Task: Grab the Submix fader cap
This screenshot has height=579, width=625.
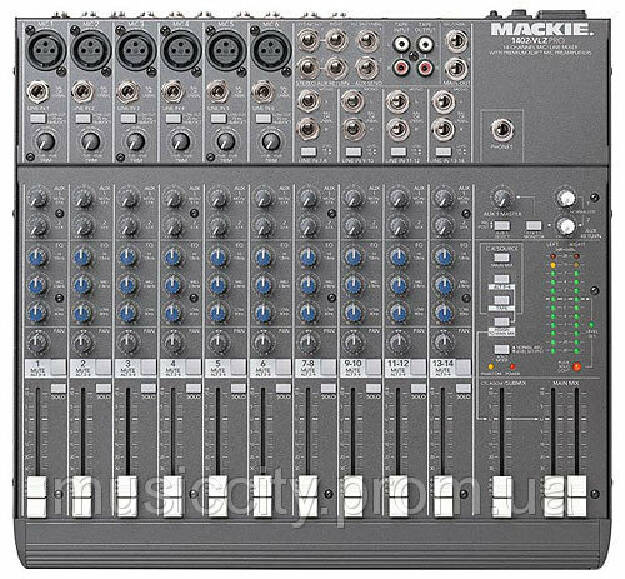Action: [x=502, y=496]
